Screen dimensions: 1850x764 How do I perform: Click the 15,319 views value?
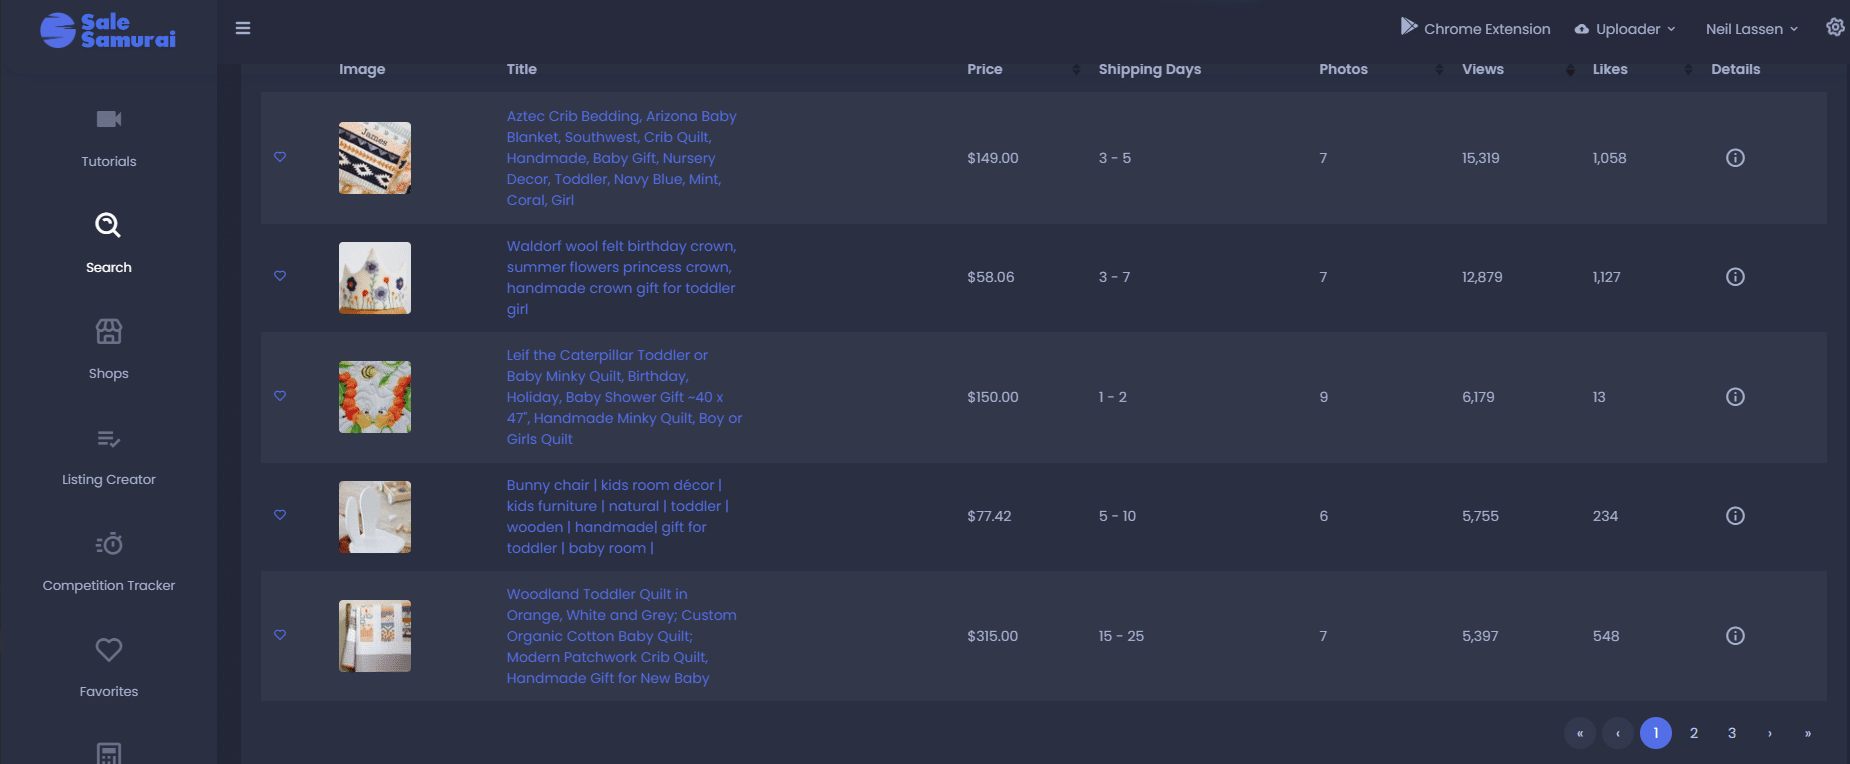[1481, 158]
